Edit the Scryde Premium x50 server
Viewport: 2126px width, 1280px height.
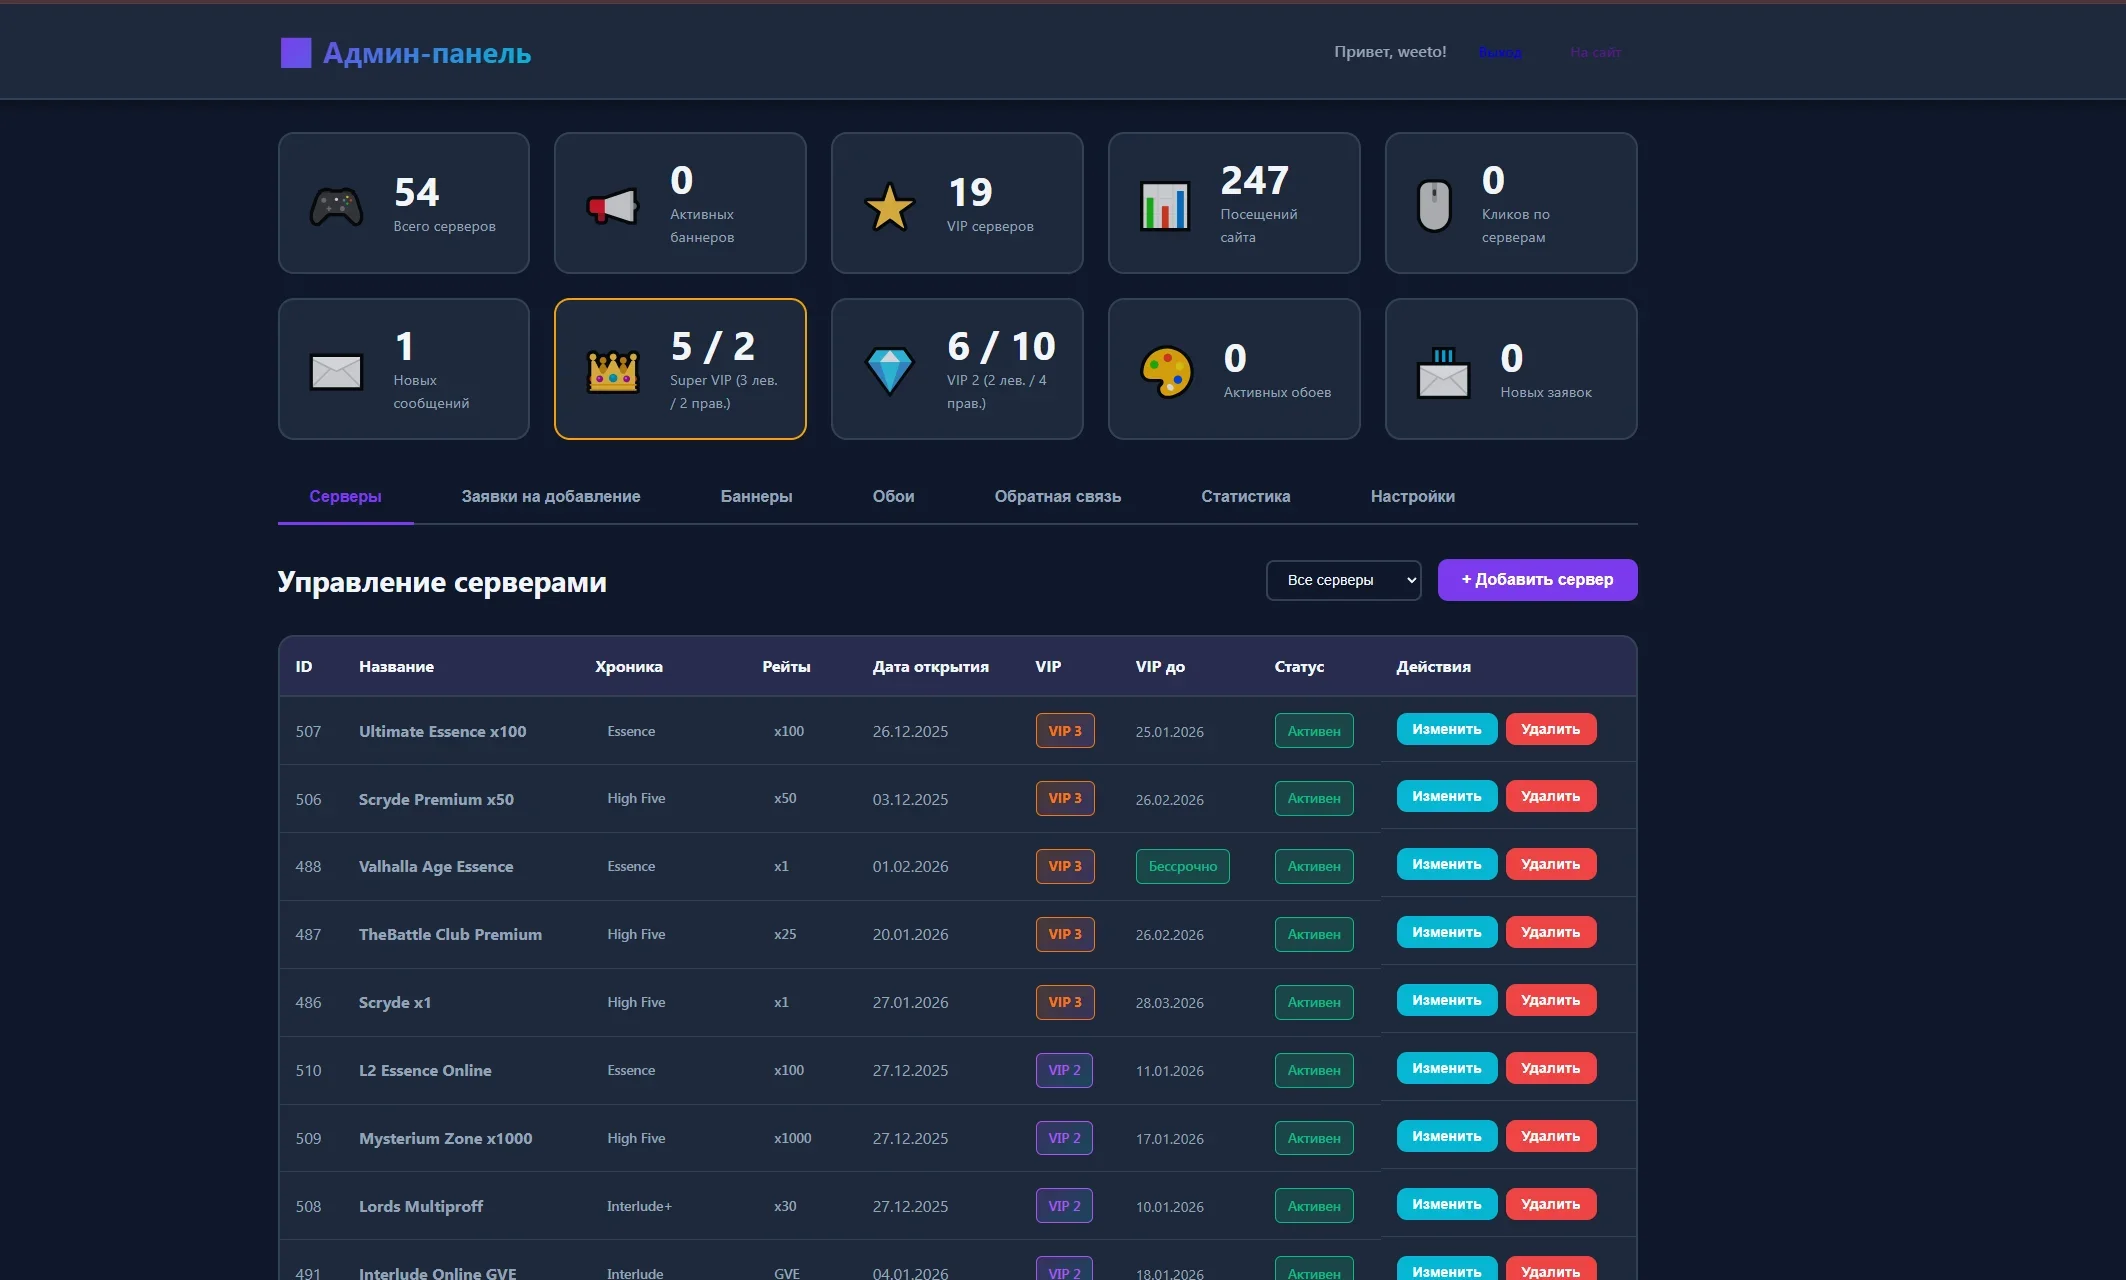coord(1446,796)
